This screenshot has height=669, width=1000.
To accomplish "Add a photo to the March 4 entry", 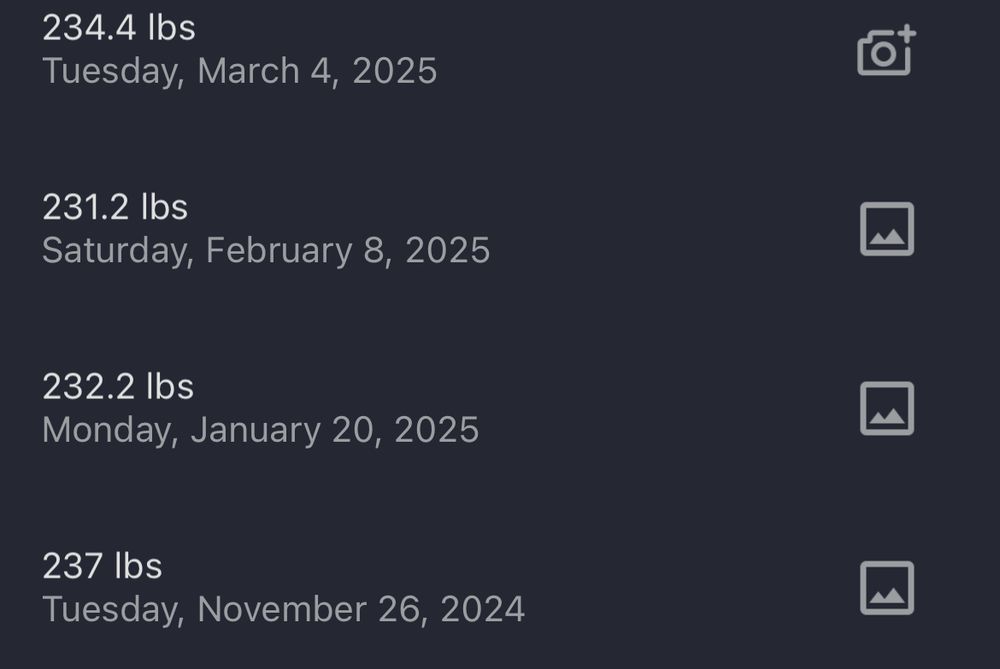I will point(886,51).
